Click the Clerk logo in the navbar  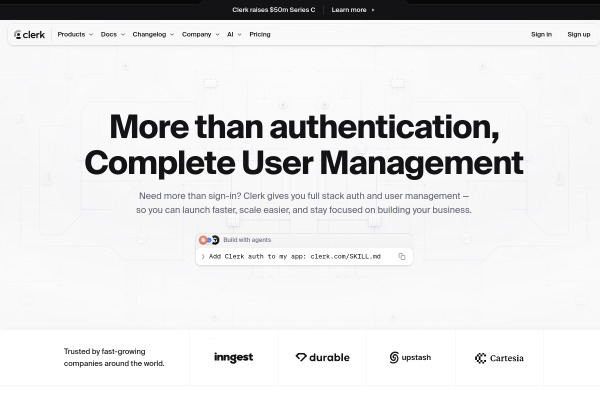29,34
